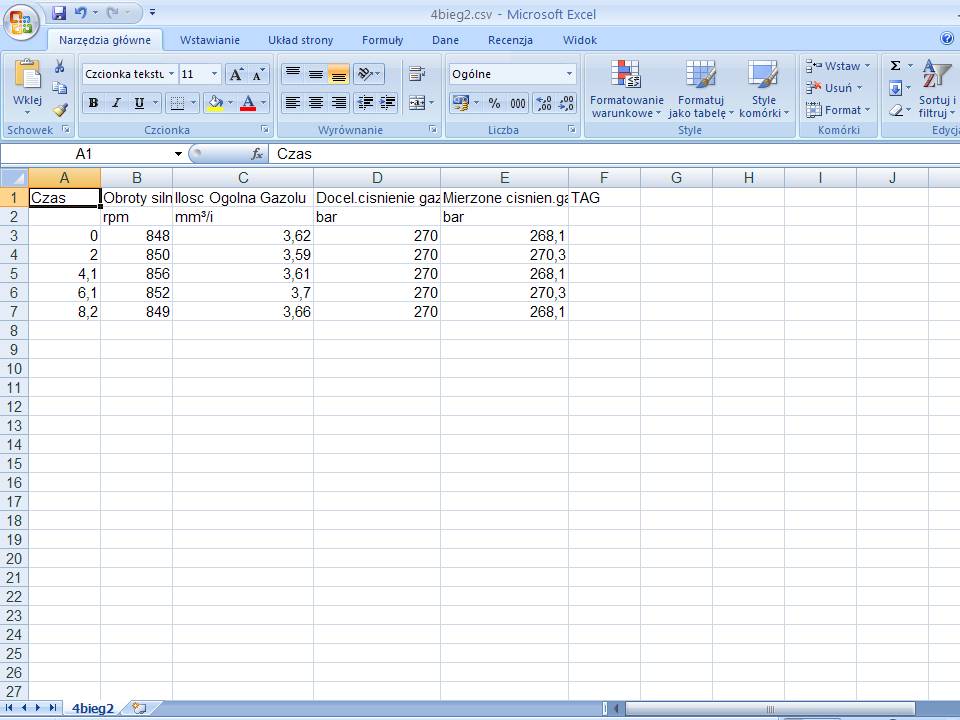This screenshot has width=960, height=720.
Task: Expand the Ogólne number format dropdown
Action: [569, 74]
